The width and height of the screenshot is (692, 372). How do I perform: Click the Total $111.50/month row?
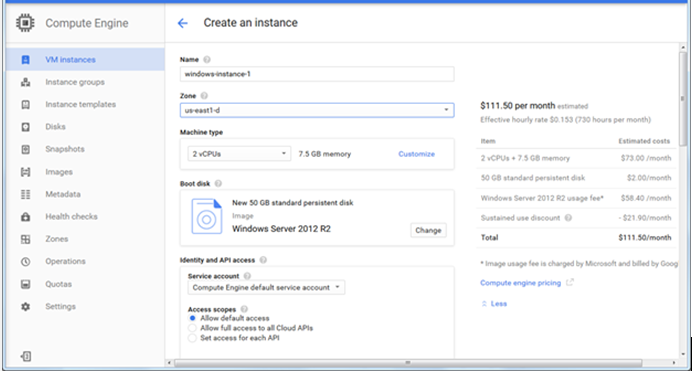click(x=576, y=237)
